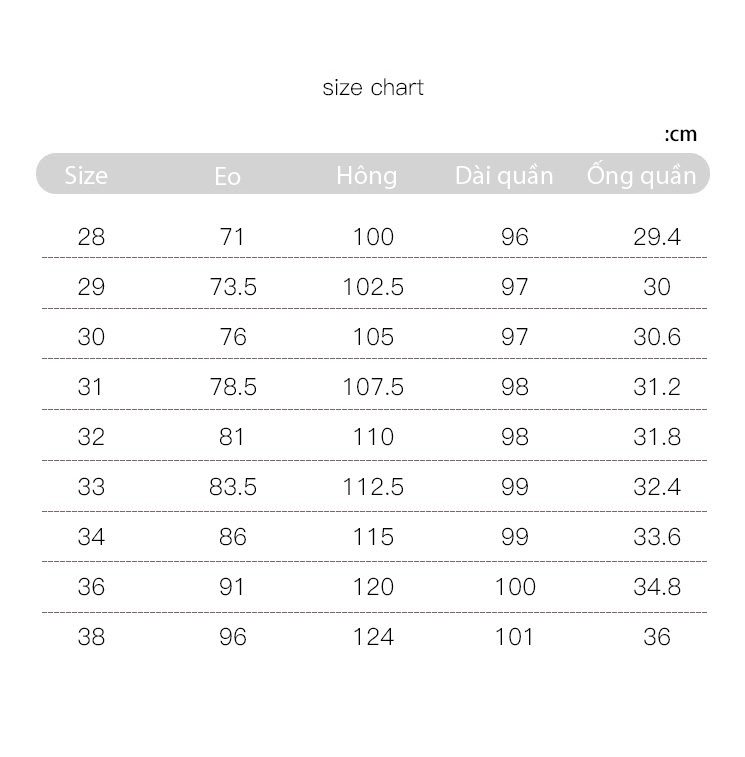Viewport: 745px width, 757px height.
Task: Click hip value 124
Action: click(373, 637)
